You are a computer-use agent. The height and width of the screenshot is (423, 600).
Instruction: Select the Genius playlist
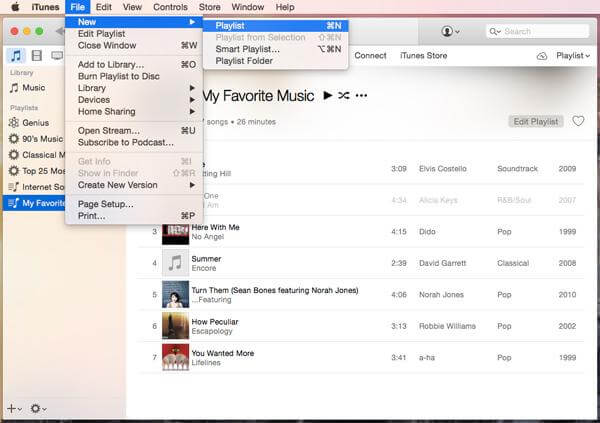pyautogui.click(x=35, y=123)
